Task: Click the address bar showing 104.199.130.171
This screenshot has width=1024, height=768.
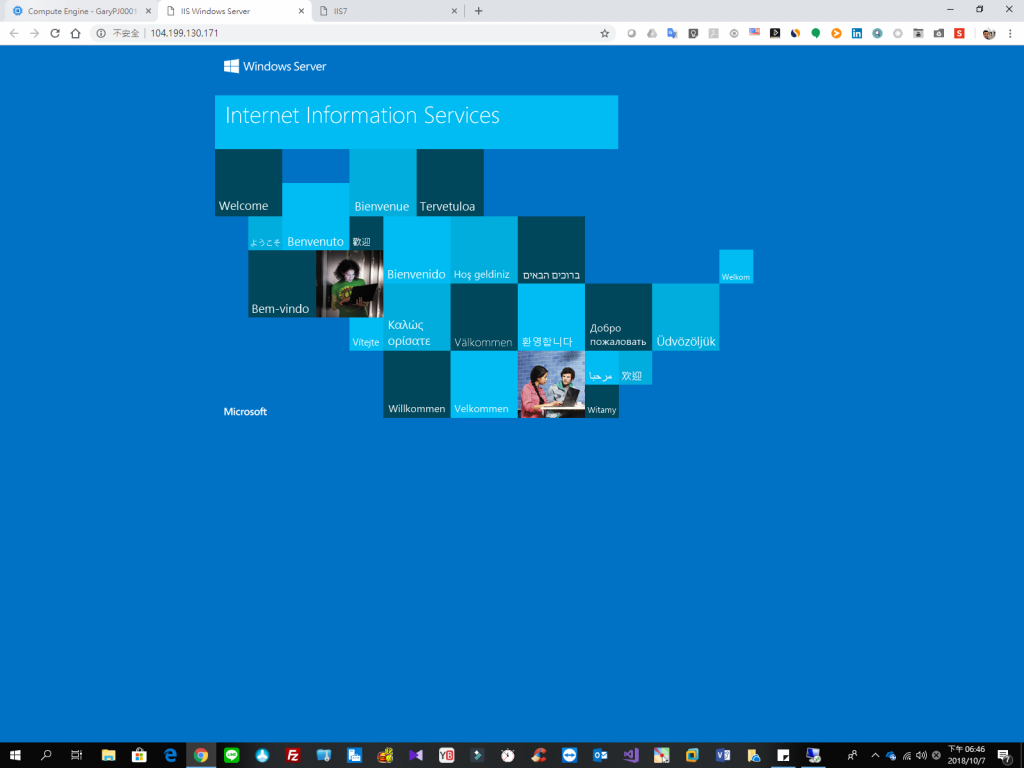Action: click(185, 33)
